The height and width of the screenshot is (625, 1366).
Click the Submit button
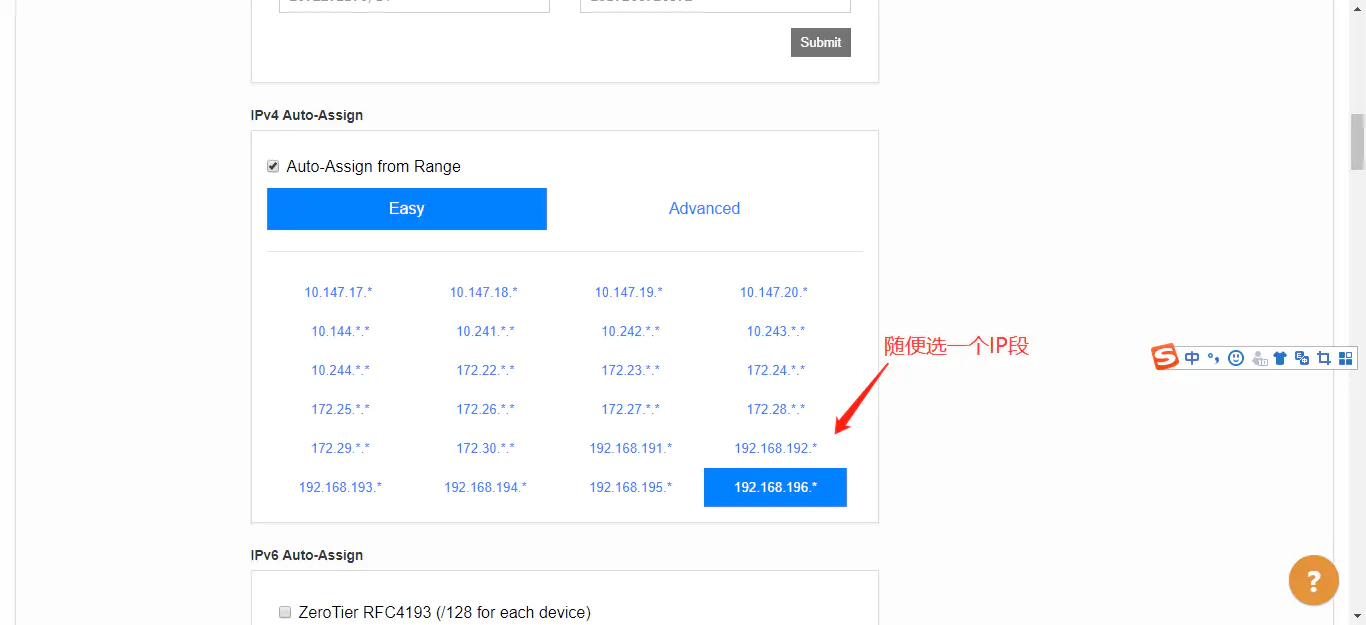[821, 42]
